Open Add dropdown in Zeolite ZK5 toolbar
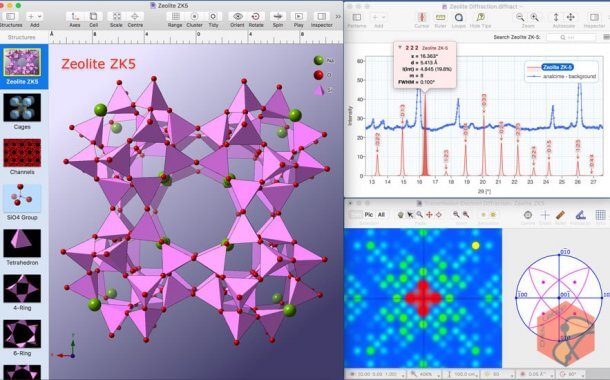This screenshot has width=610, height=380. (x=35, y=16)
